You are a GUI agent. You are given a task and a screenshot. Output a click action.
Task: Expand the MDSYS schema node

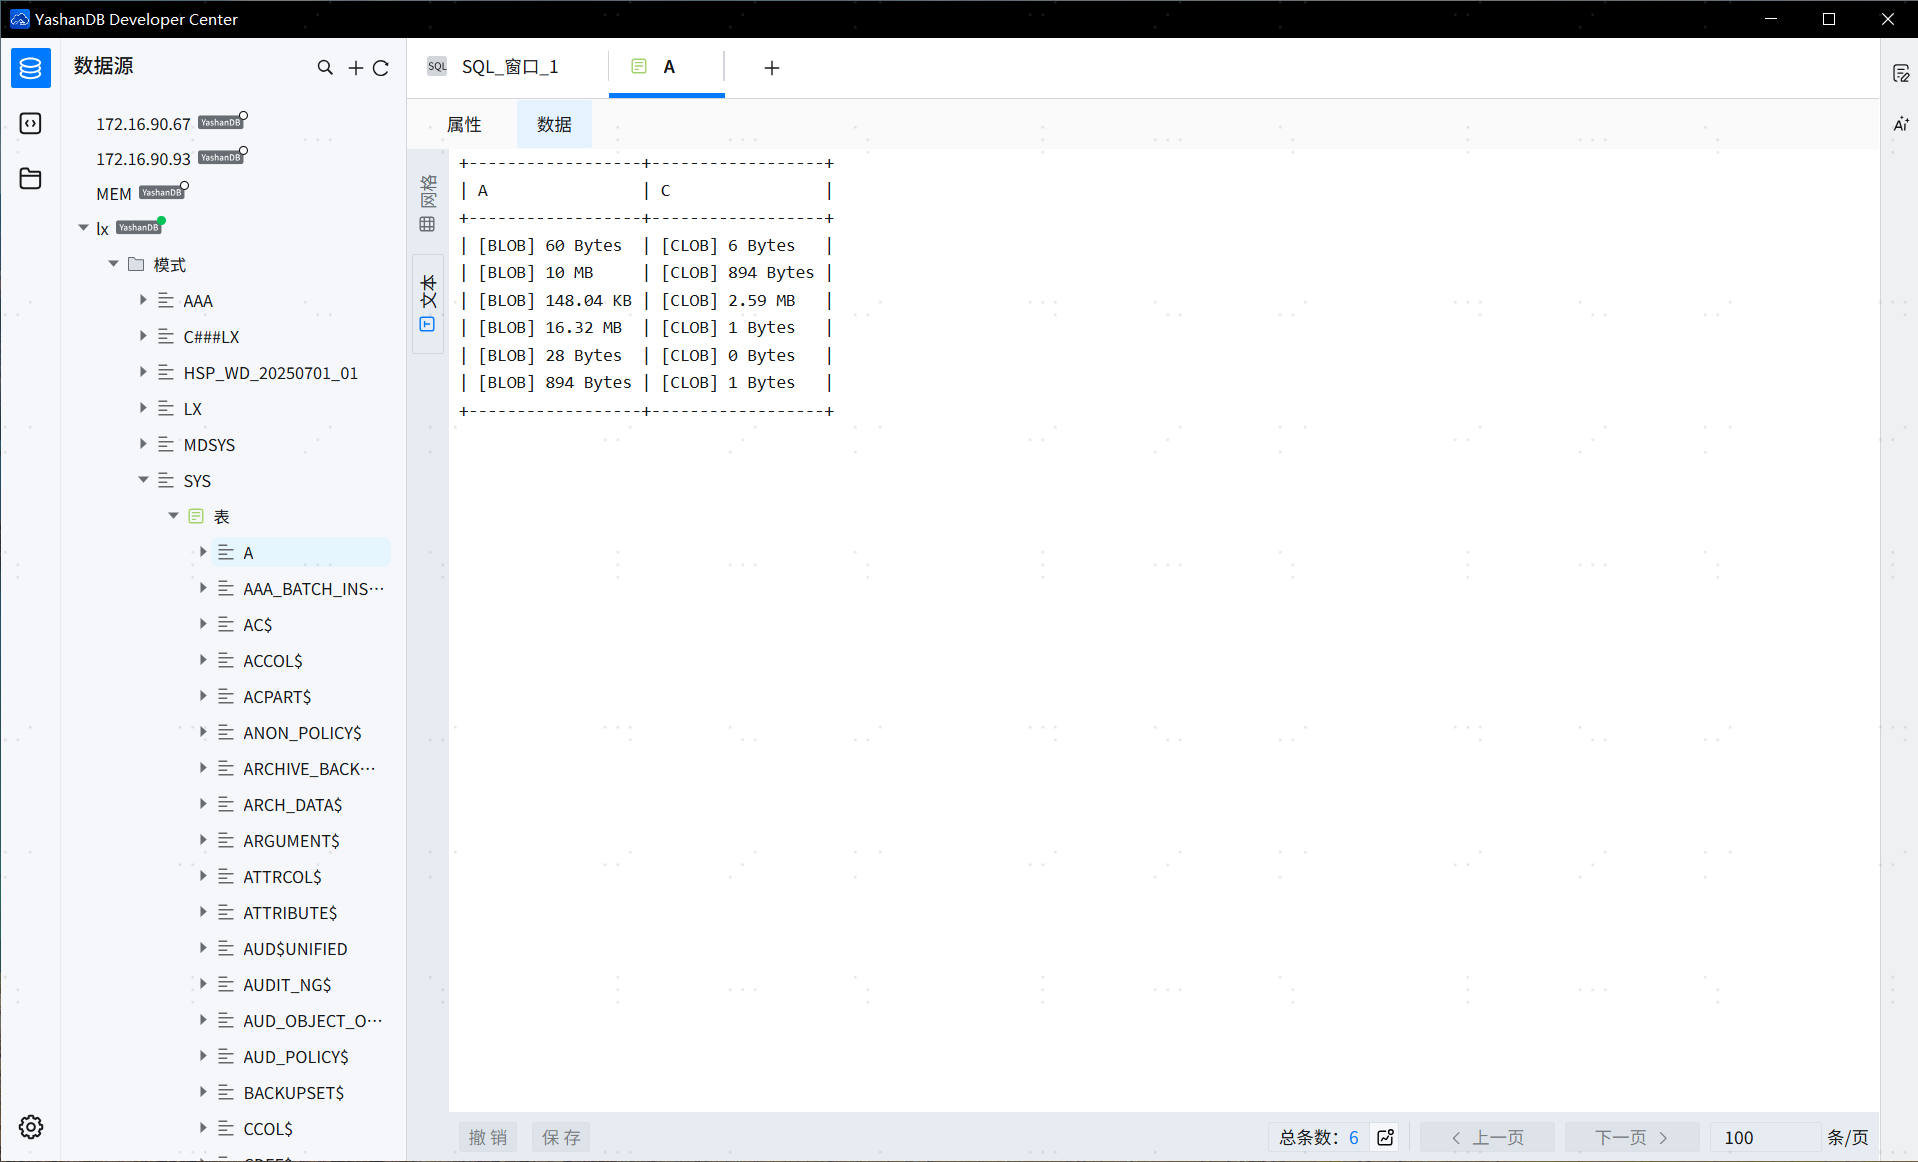pos(143,444)
